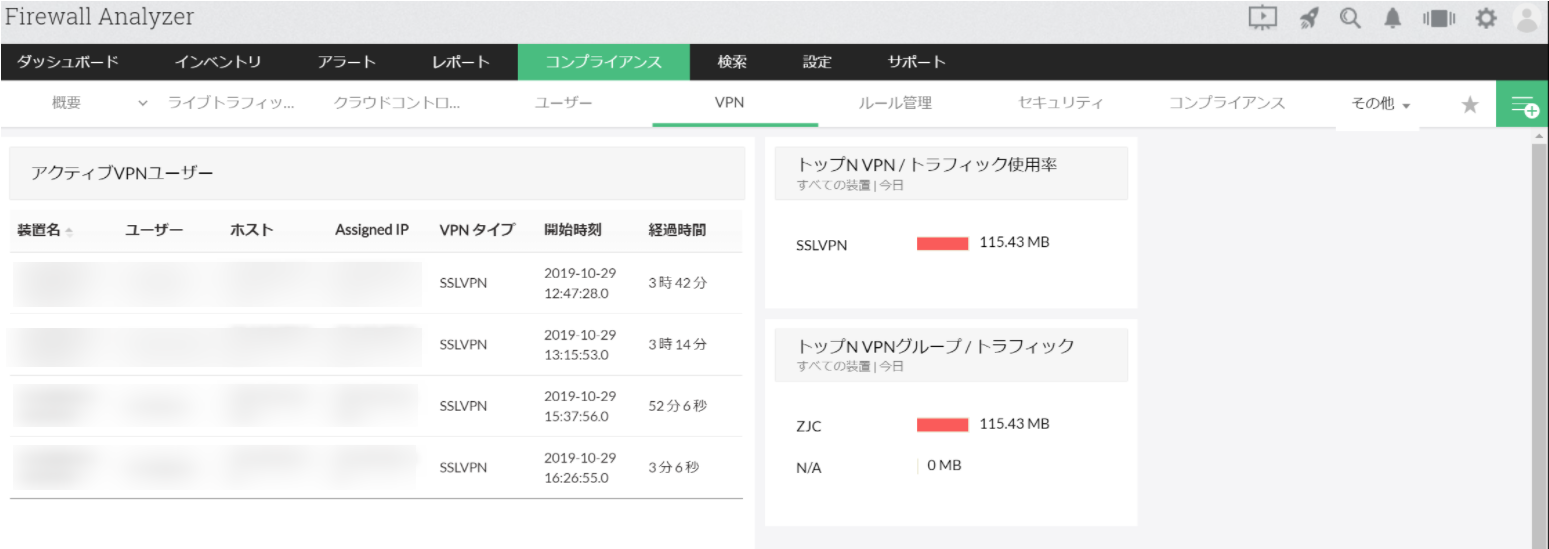Click the vertical scrollbar on right edge
The height and width of the screenshot is (549, 1549).
pos(1539,330)
